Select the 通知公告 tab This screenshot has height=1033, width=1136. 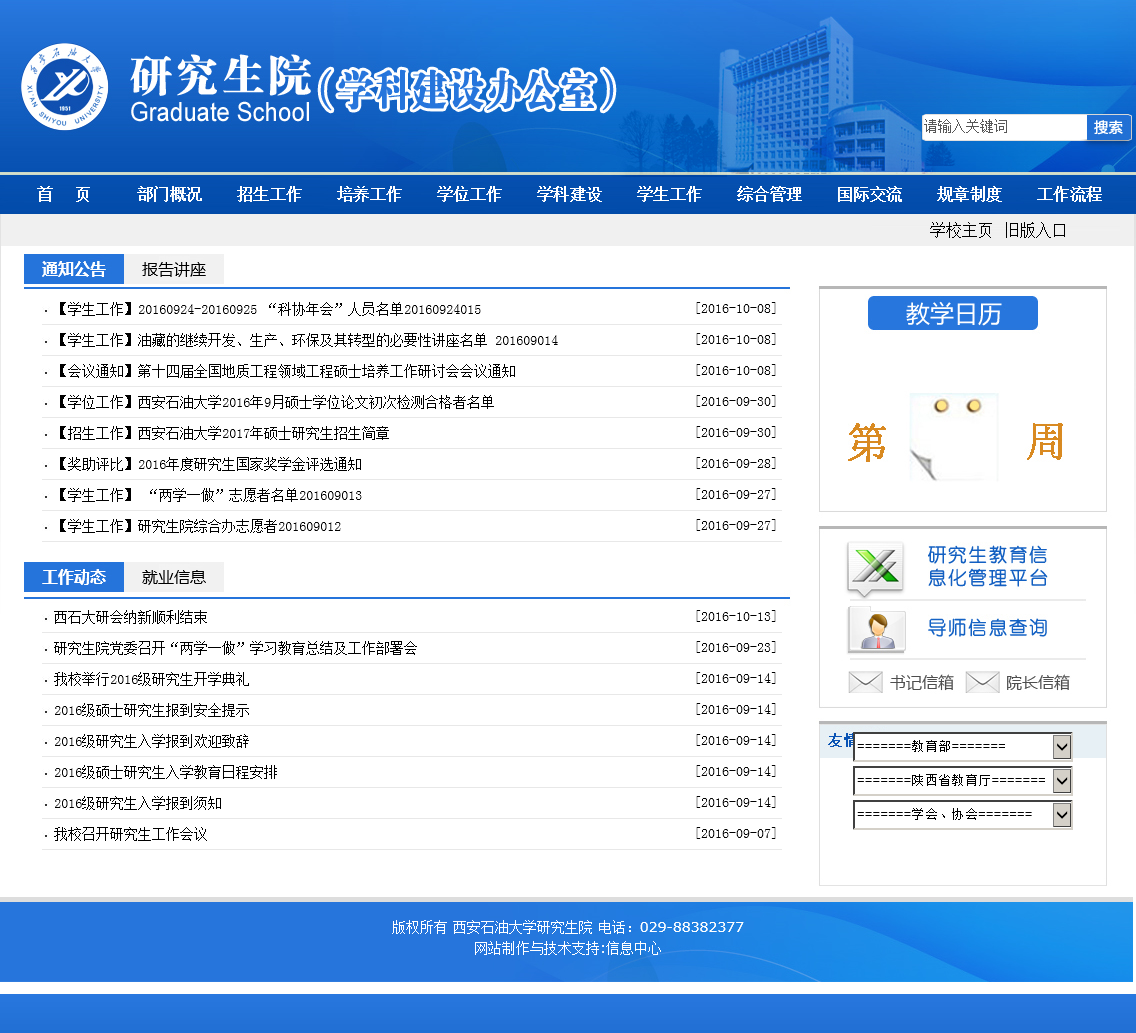click(x=74, y=269)
